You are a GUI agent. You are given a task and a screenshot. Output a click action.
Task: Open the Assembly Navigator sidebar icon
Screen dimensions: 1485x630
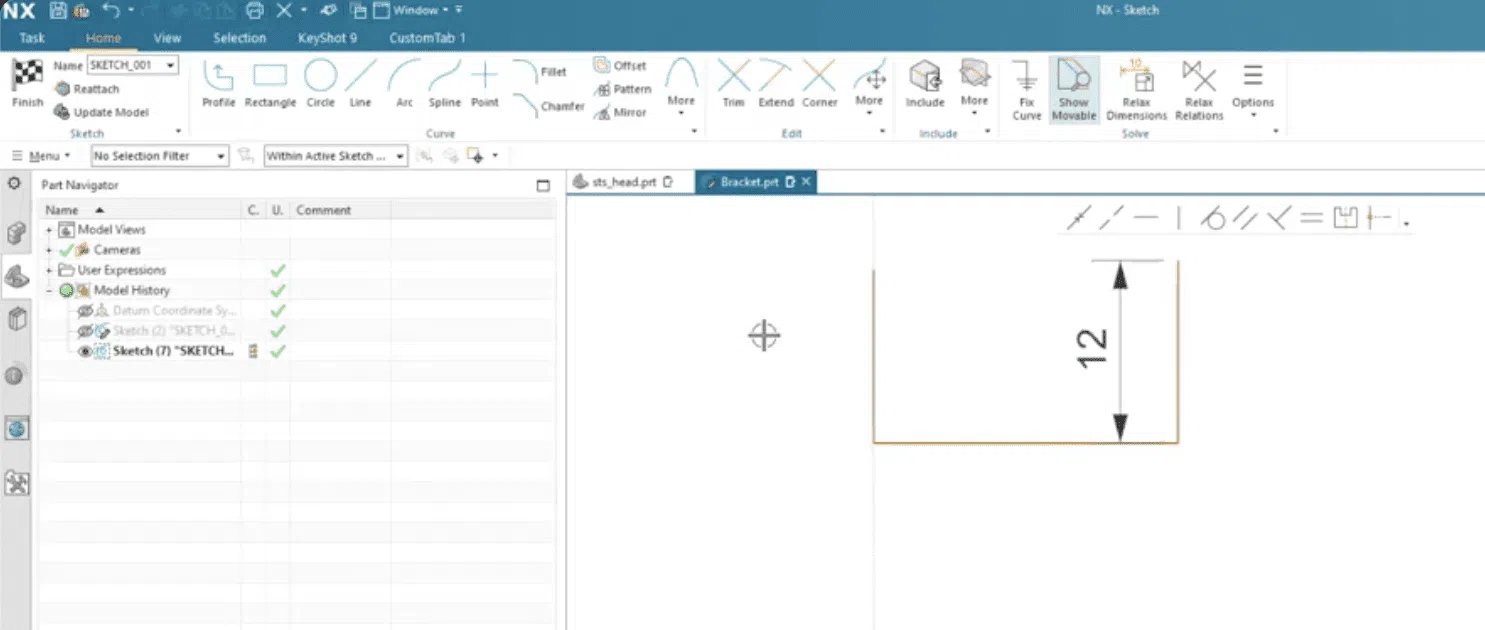click(16, 234)
